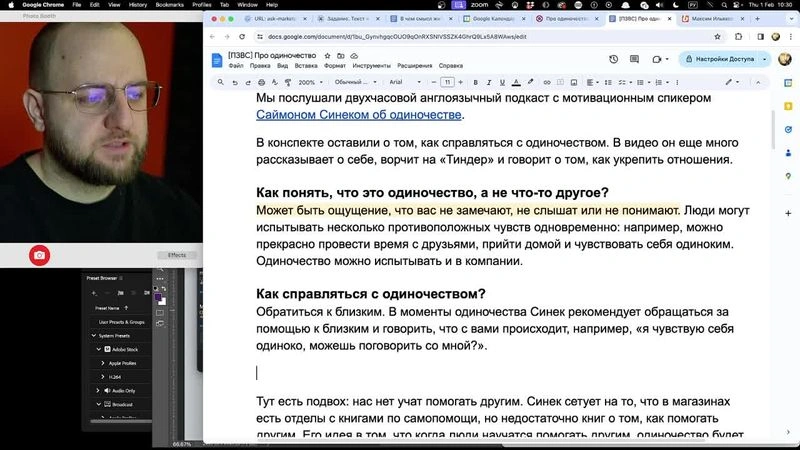Viewport: 800px width, 450px height.
Task: Reload the current page
Action: pyautogui.click(x=242, y=37)
